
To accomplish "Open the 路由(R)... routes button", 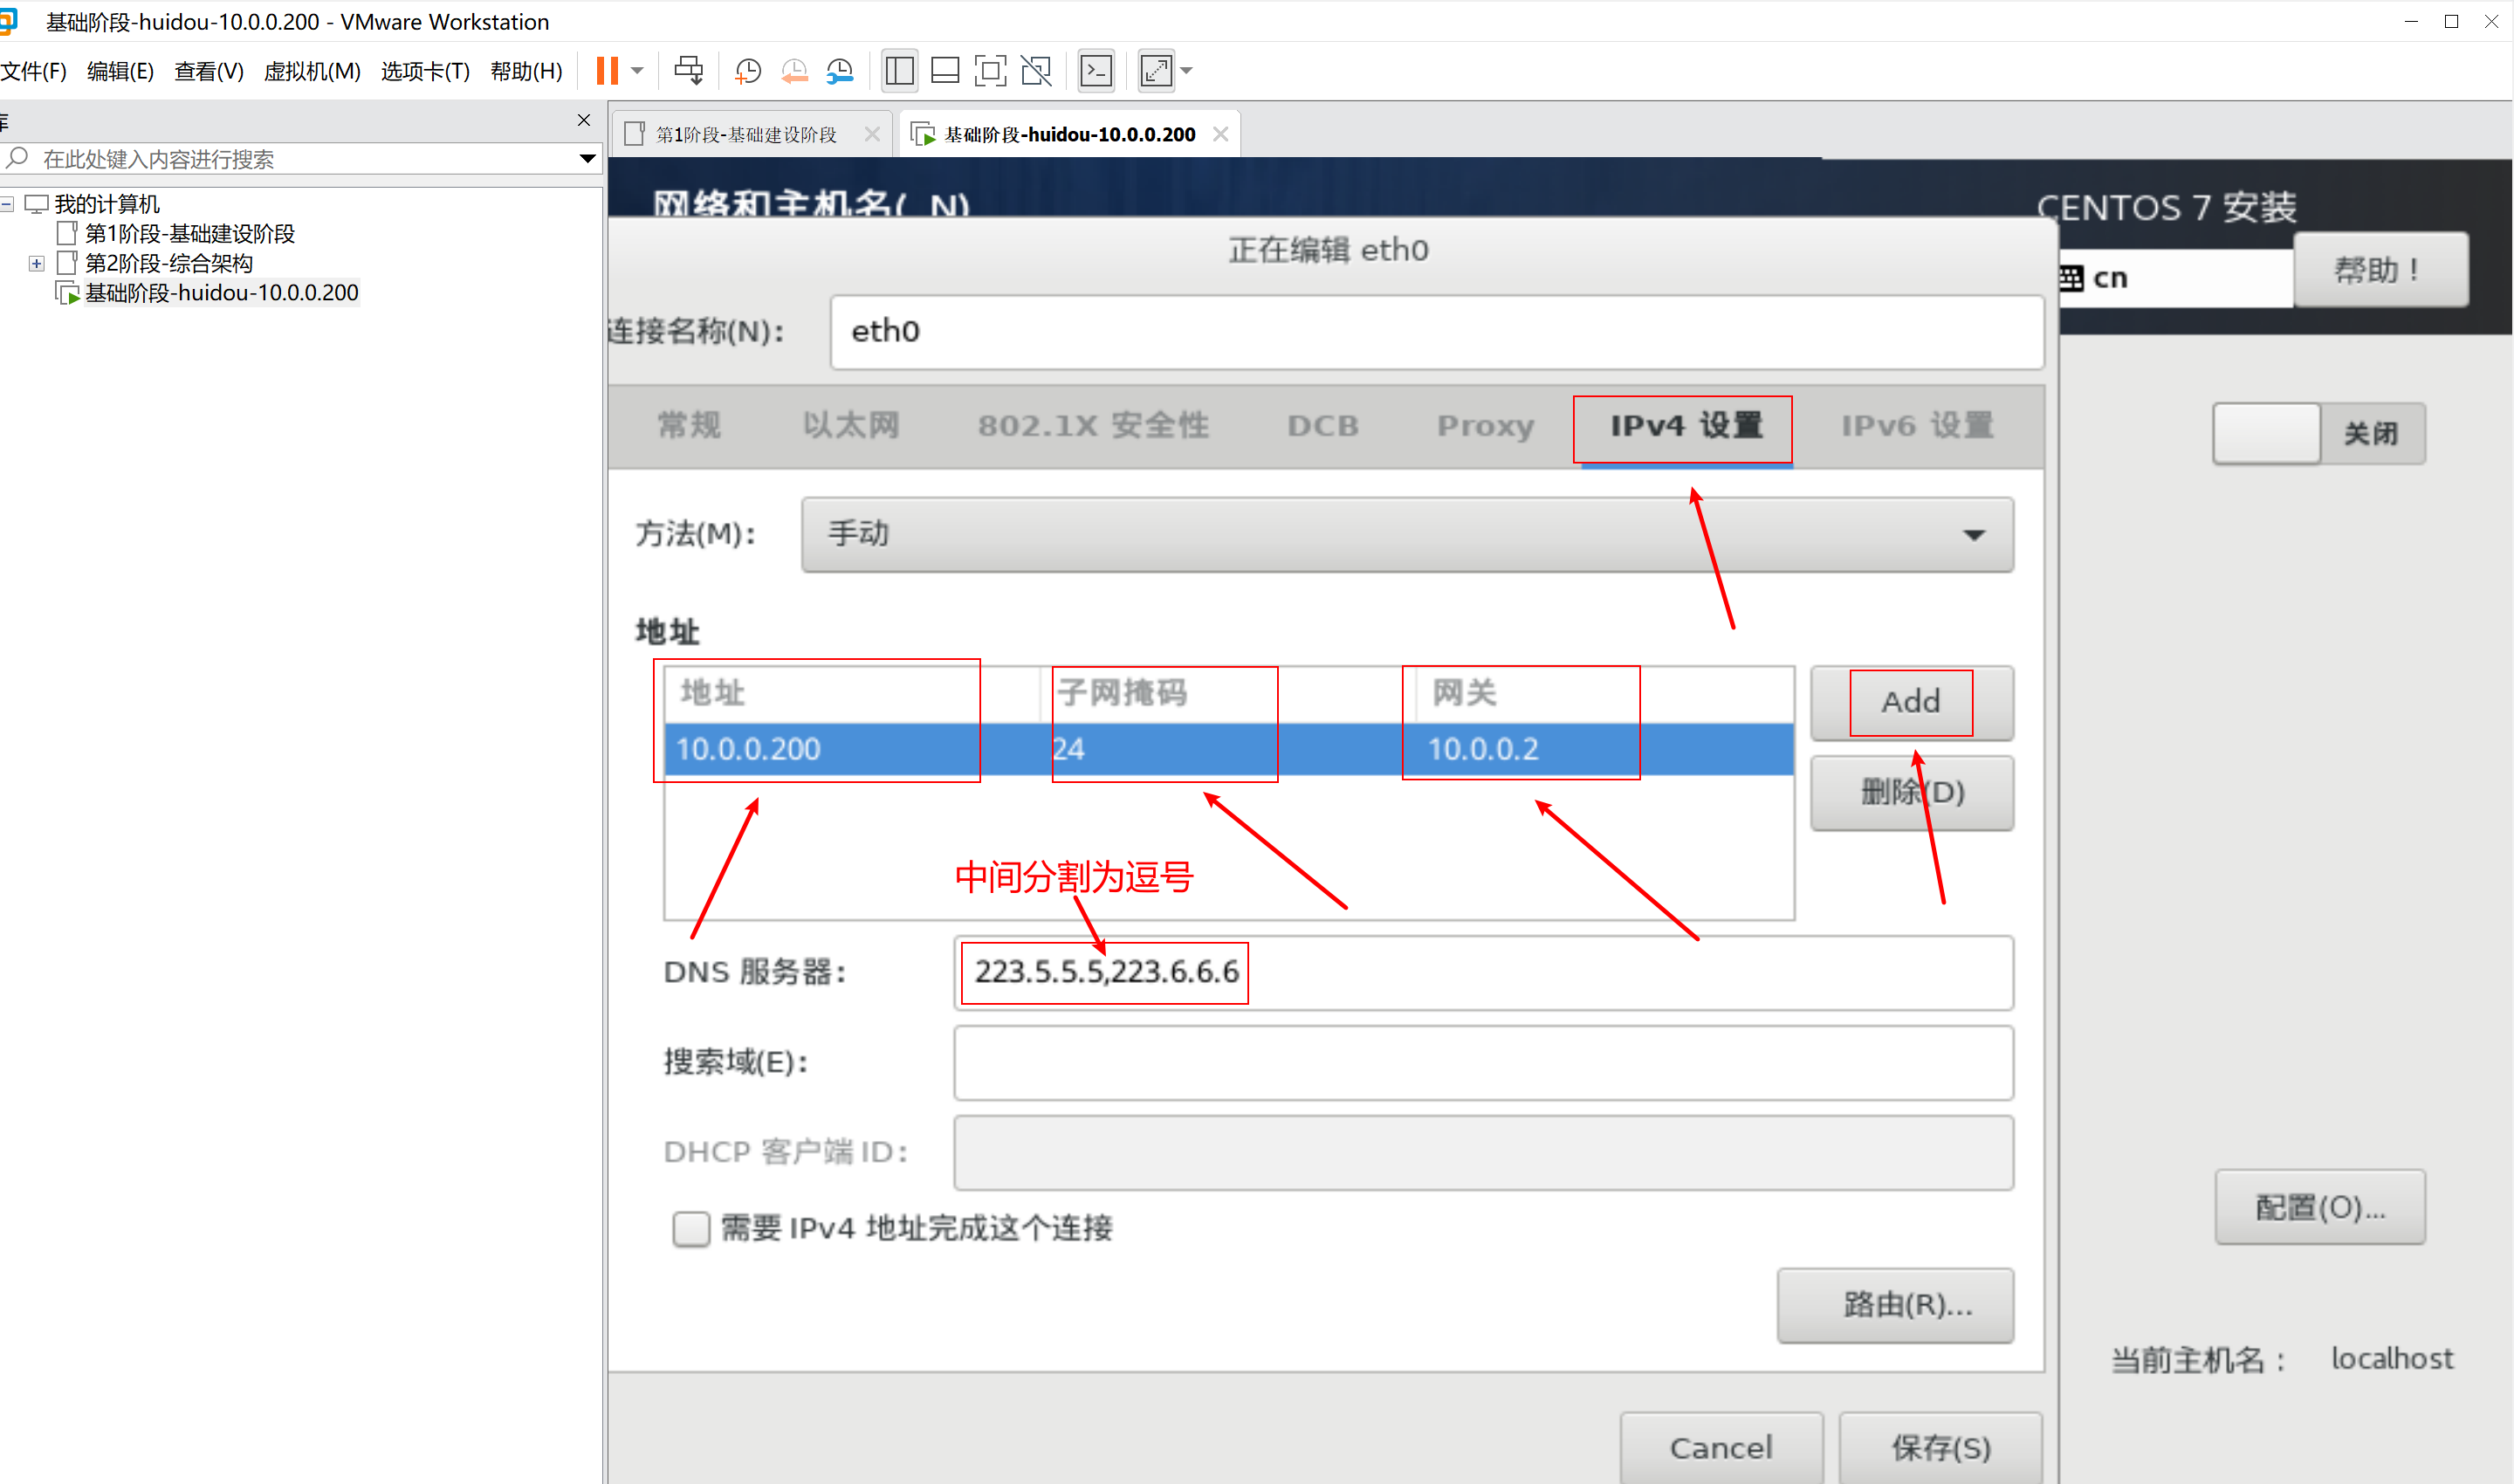I will (x=1895, y=1305).
